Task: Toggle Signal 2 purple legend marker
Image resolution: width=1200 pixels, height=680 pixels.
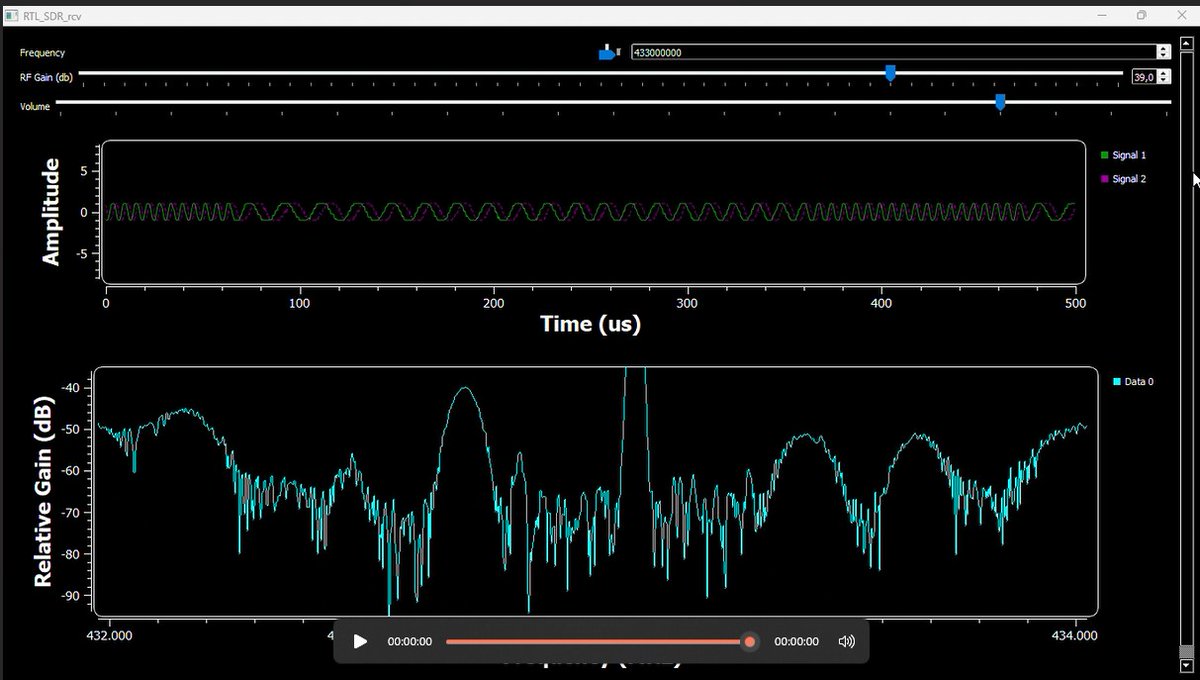Action: click(x=1104, y=179)
